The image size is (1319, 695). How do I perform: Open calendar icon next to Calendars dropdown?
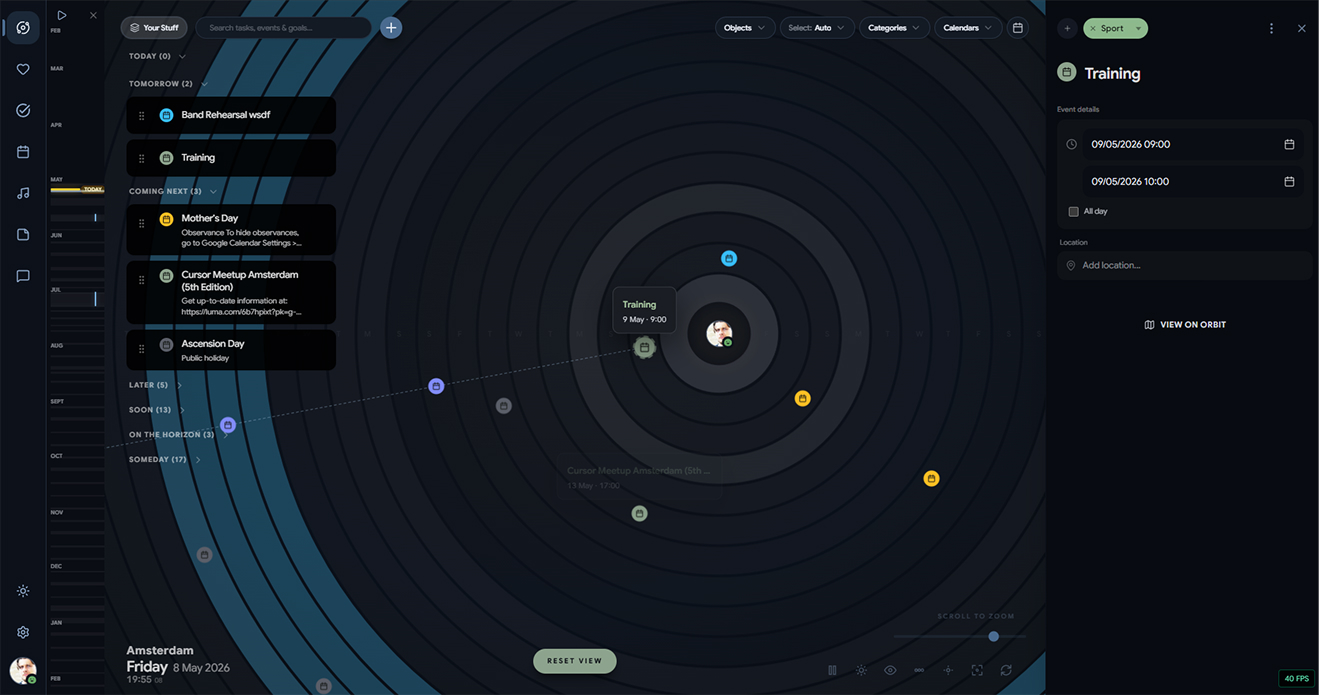coord(1018,28)
